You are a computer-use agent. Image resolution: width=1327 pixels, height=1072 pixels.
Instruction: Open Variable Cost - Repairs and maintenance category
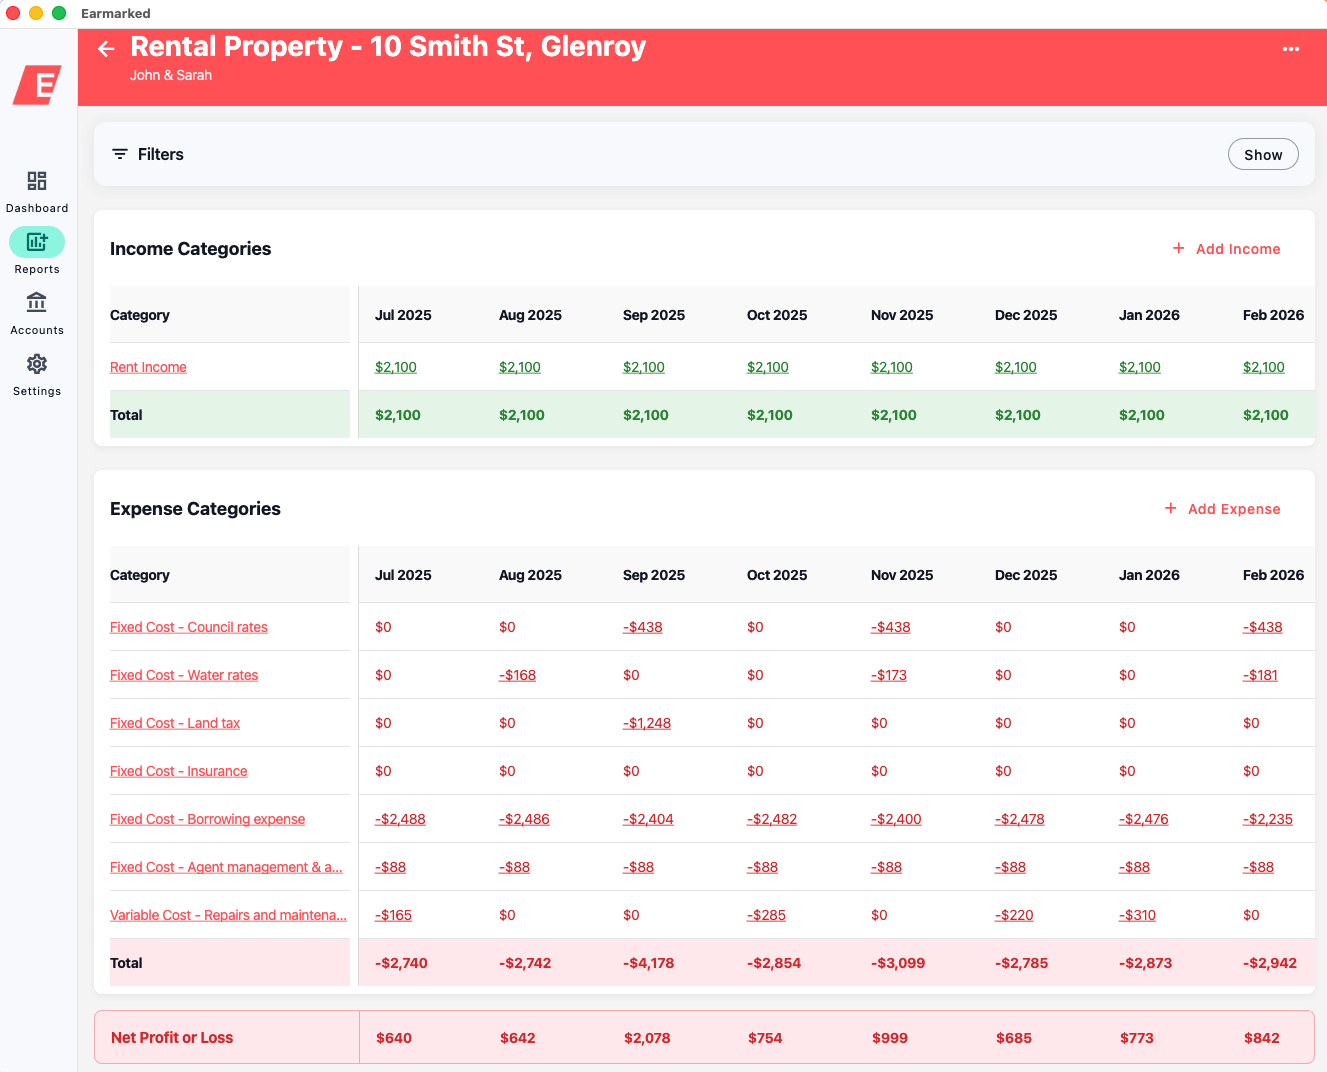(x=228, y=915)
